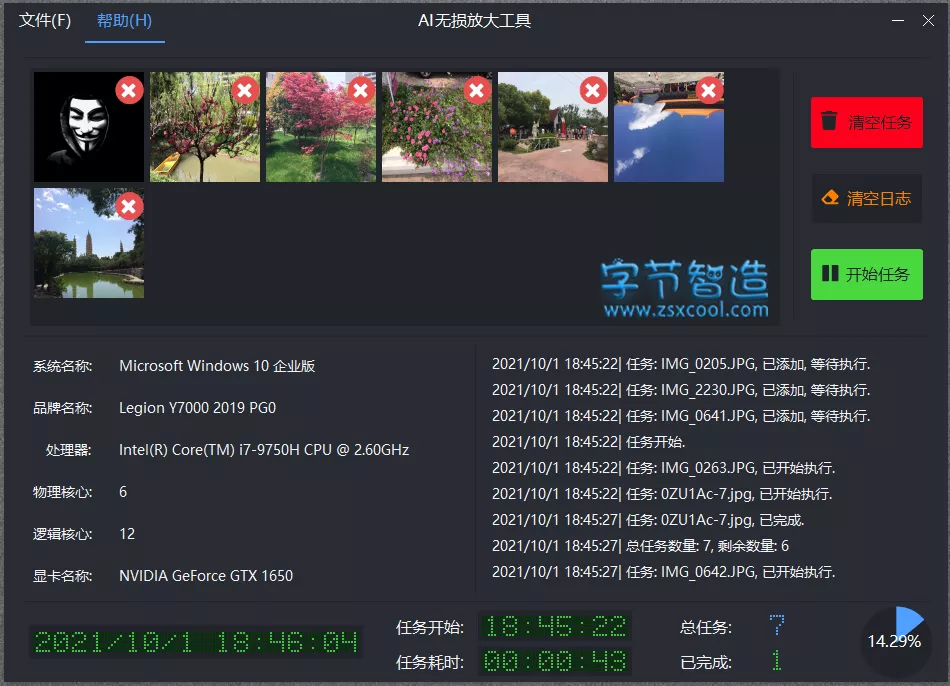The width and height of the screenshot is (950, 686).
Task: Click log entry IMG_0263.JPG 已开始执行
Action: tap(663, 468)
